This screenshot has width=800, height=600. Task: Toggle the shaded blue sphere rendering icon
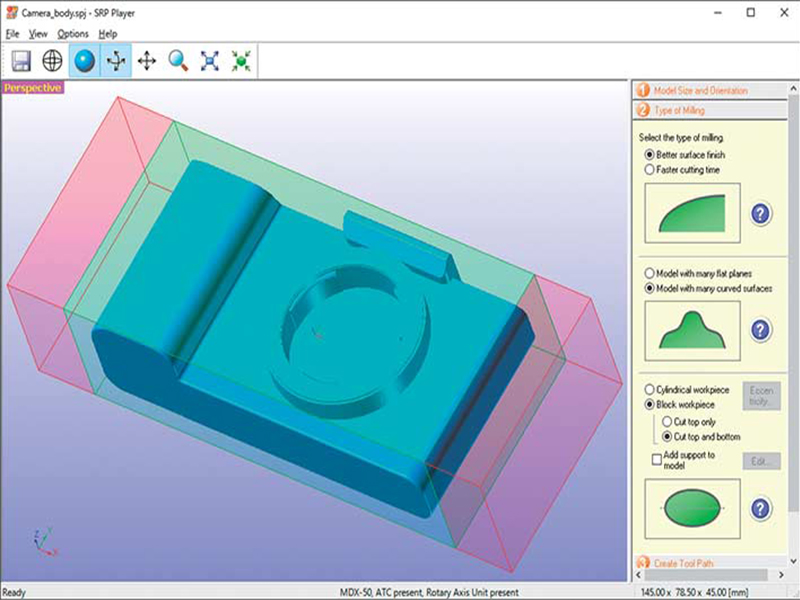[x=84, y=61]
